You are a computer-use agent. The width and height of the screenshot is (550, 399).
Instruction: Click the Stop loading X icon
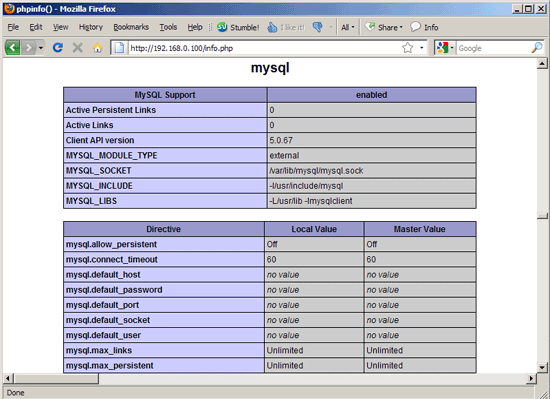[x=78, y=47]
